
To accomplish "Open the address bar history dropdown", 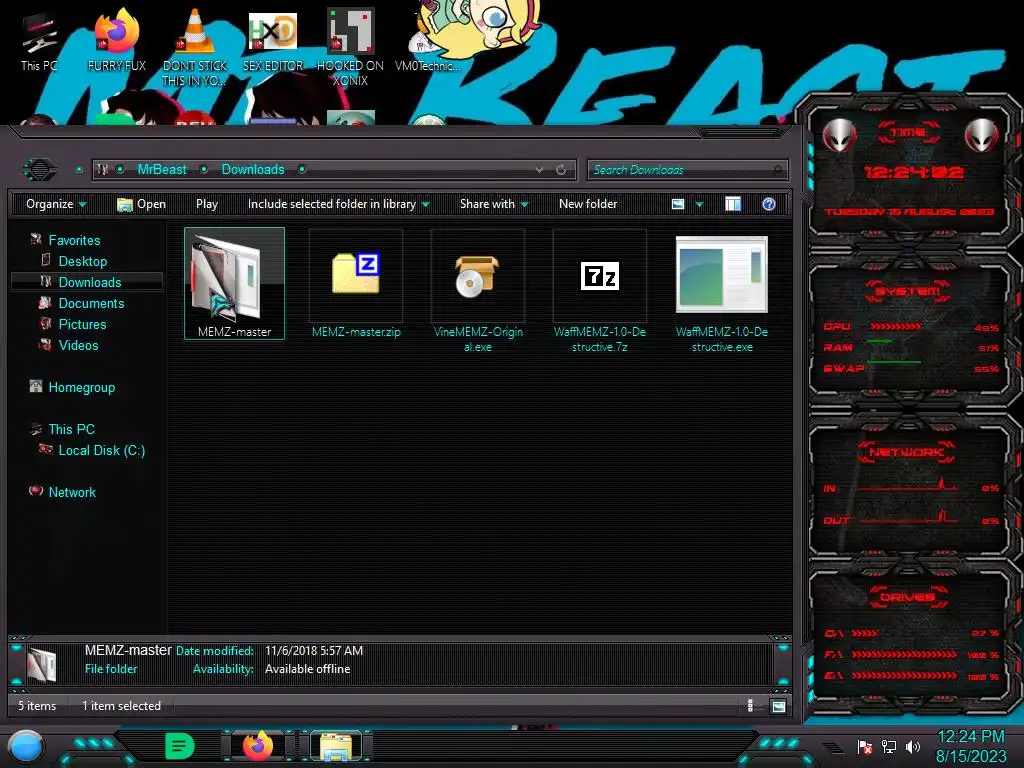I will 539,170.
